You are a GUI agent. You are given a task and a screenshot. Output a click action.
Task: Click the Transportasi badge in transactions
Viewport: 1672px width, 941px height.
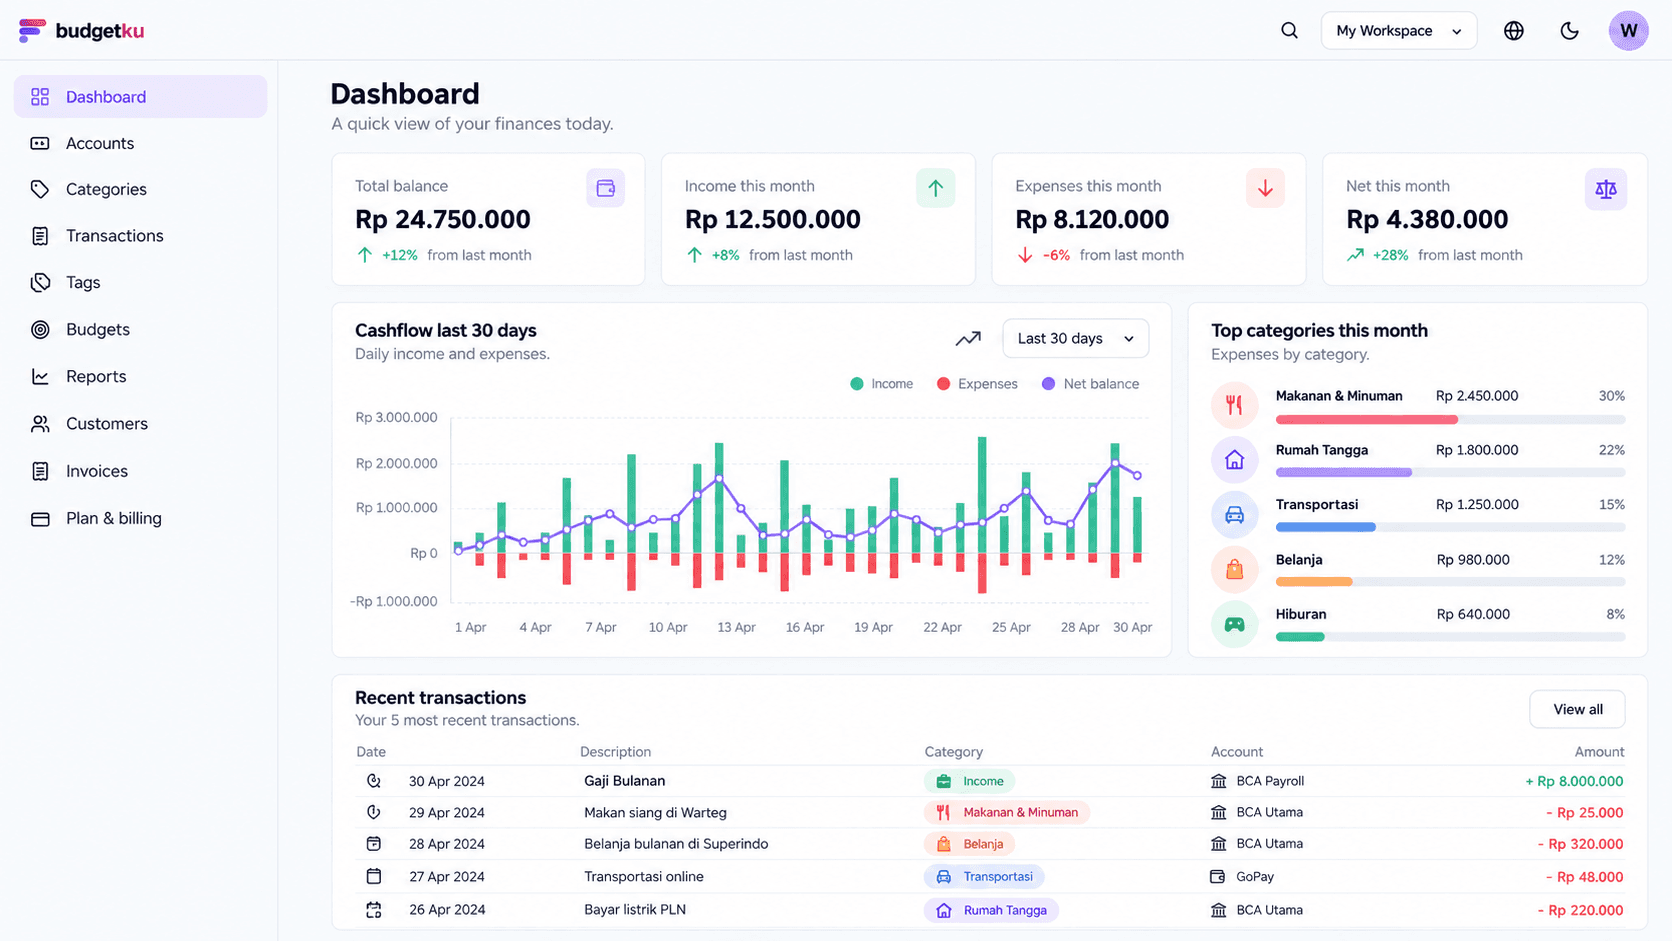pyautogui.click(x=984, y=877)
